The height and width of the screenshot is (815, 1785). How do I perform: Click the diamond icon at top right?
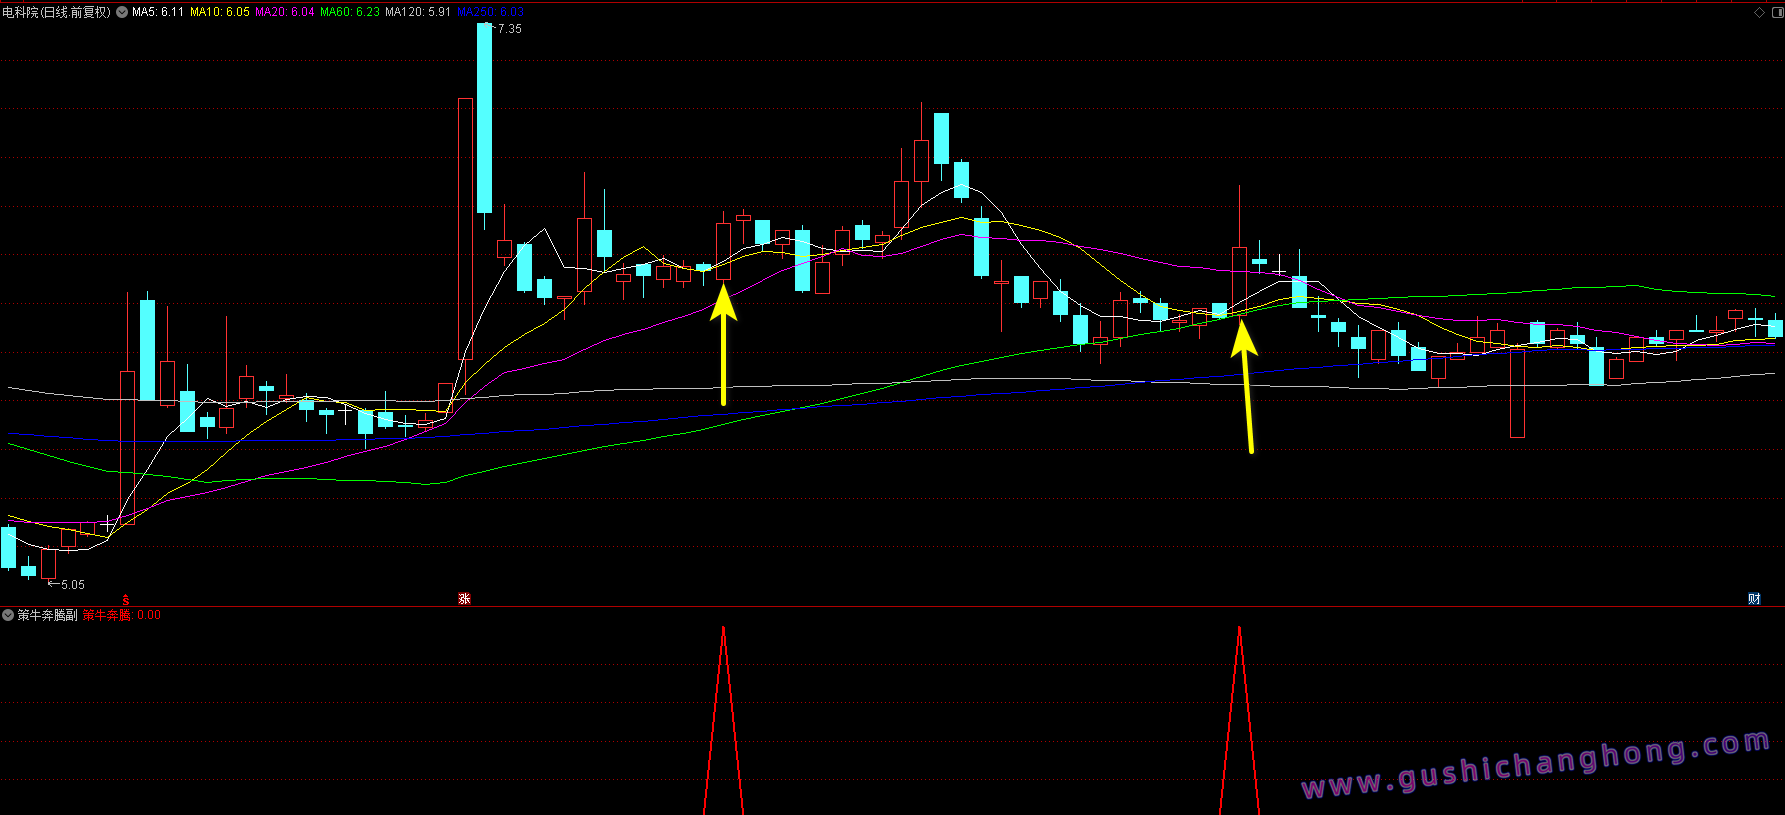click(1760, 13)
